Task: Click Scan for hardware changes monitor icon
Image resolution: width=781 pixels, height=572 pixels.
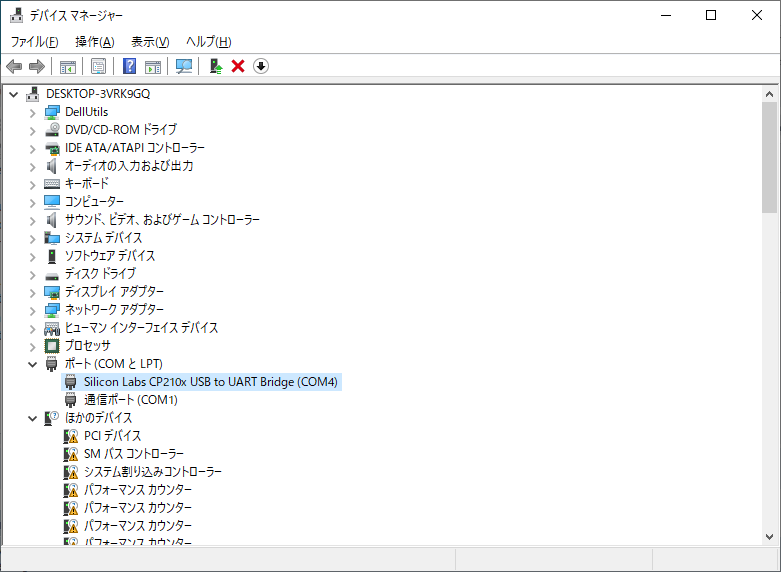Action: tap(183, 66)
